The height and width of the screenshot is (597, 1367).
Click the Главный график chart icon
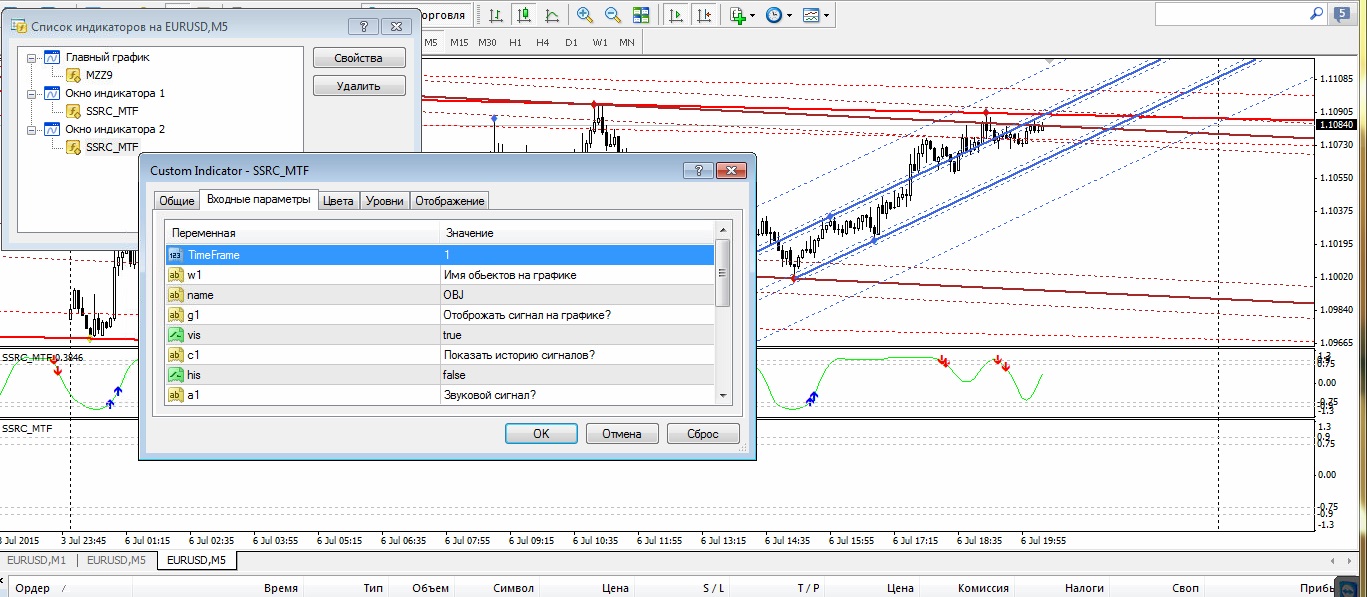click(52, 57)
